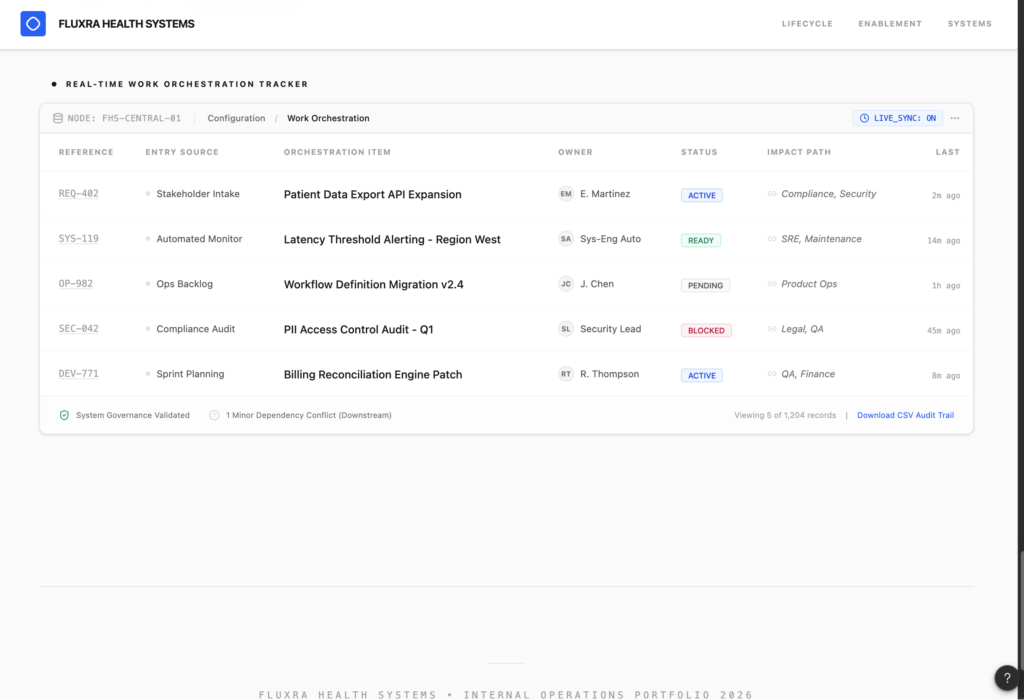
Task: Click link icon next to QA, Finance
Action: click(772, 374)
